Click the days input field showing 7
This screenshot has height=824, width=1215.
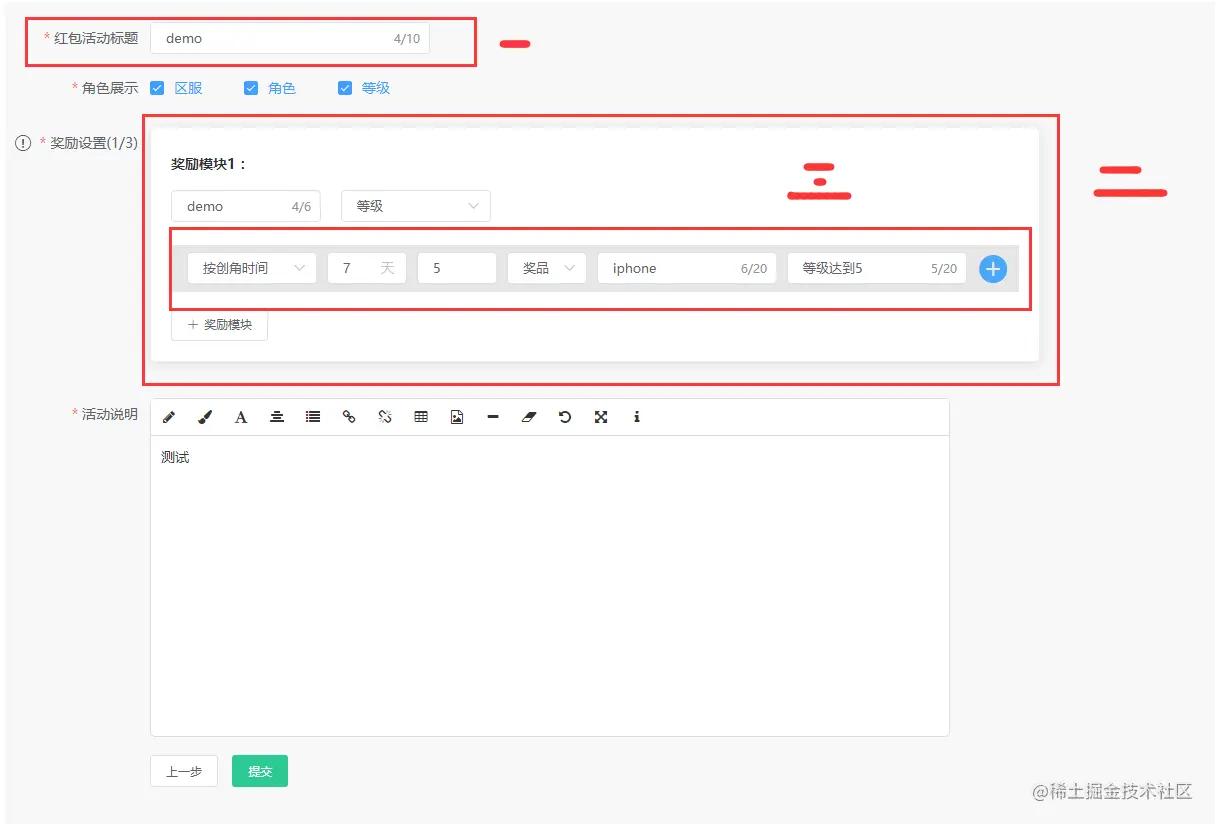[x=367, y=268]
